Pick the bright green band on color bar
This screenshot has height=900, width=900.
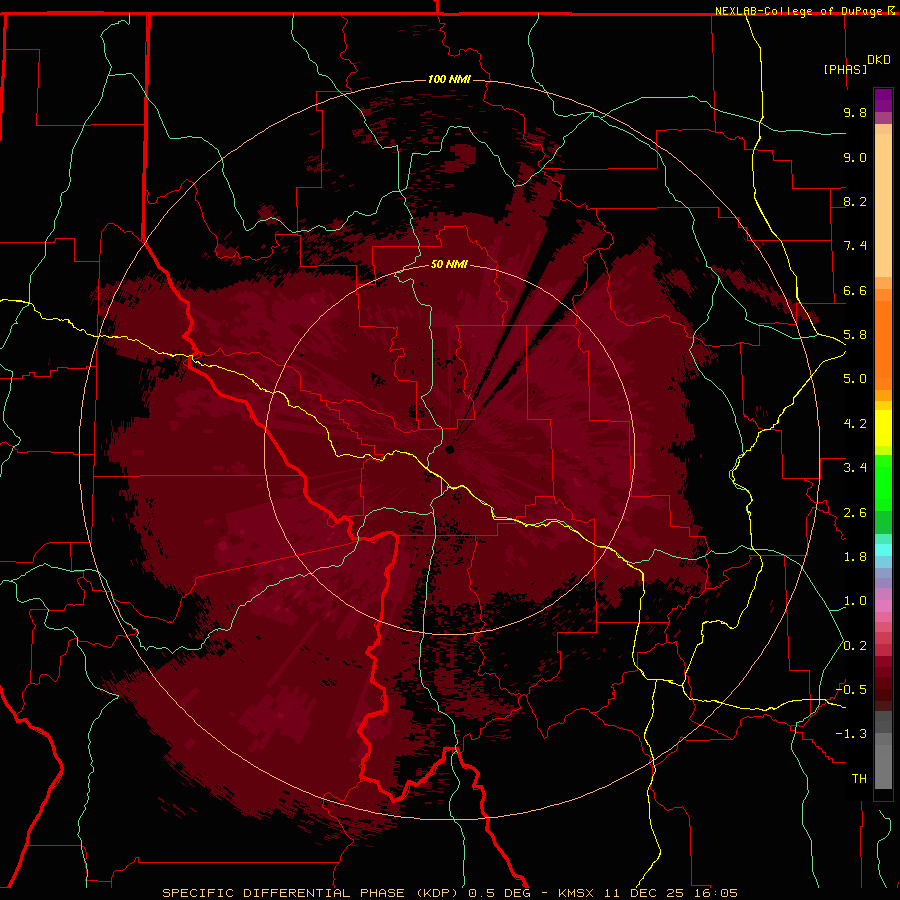click(883, 483)
